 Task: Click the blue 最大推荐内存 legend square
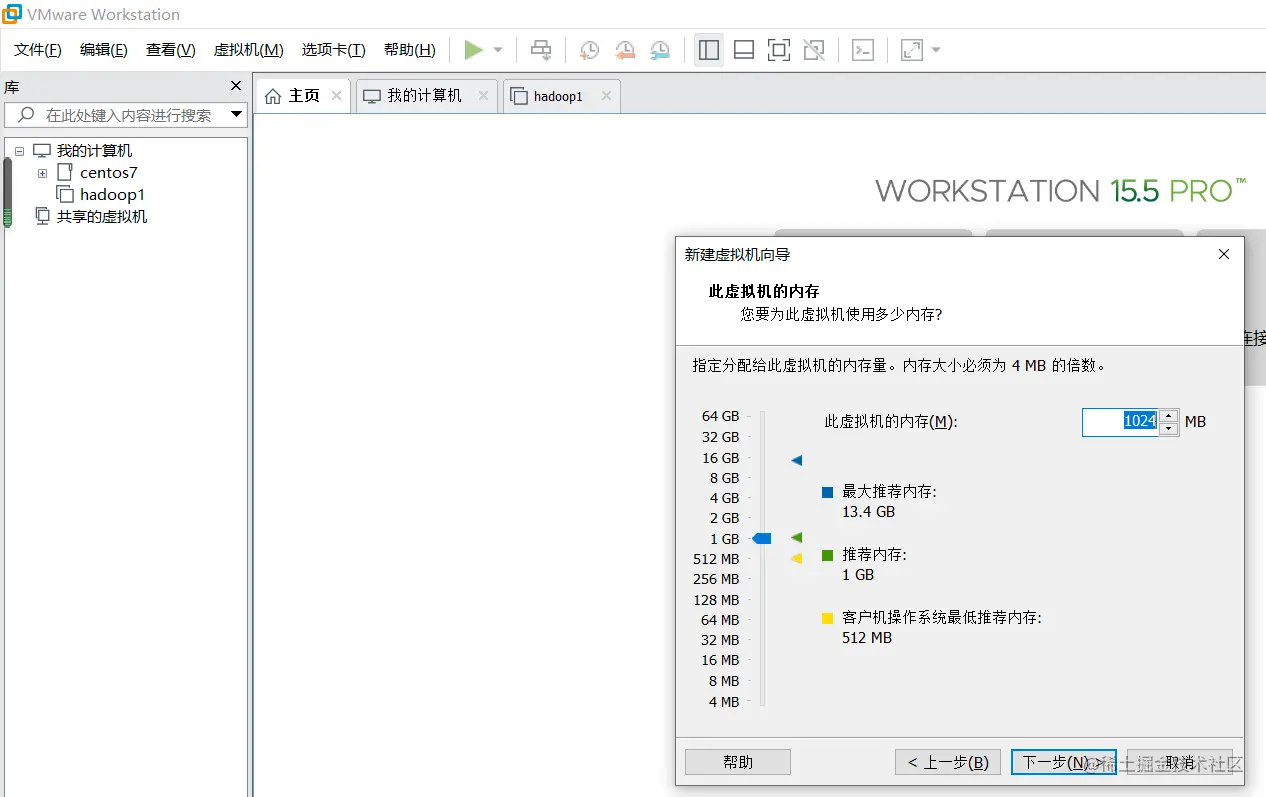coord(828,492)
